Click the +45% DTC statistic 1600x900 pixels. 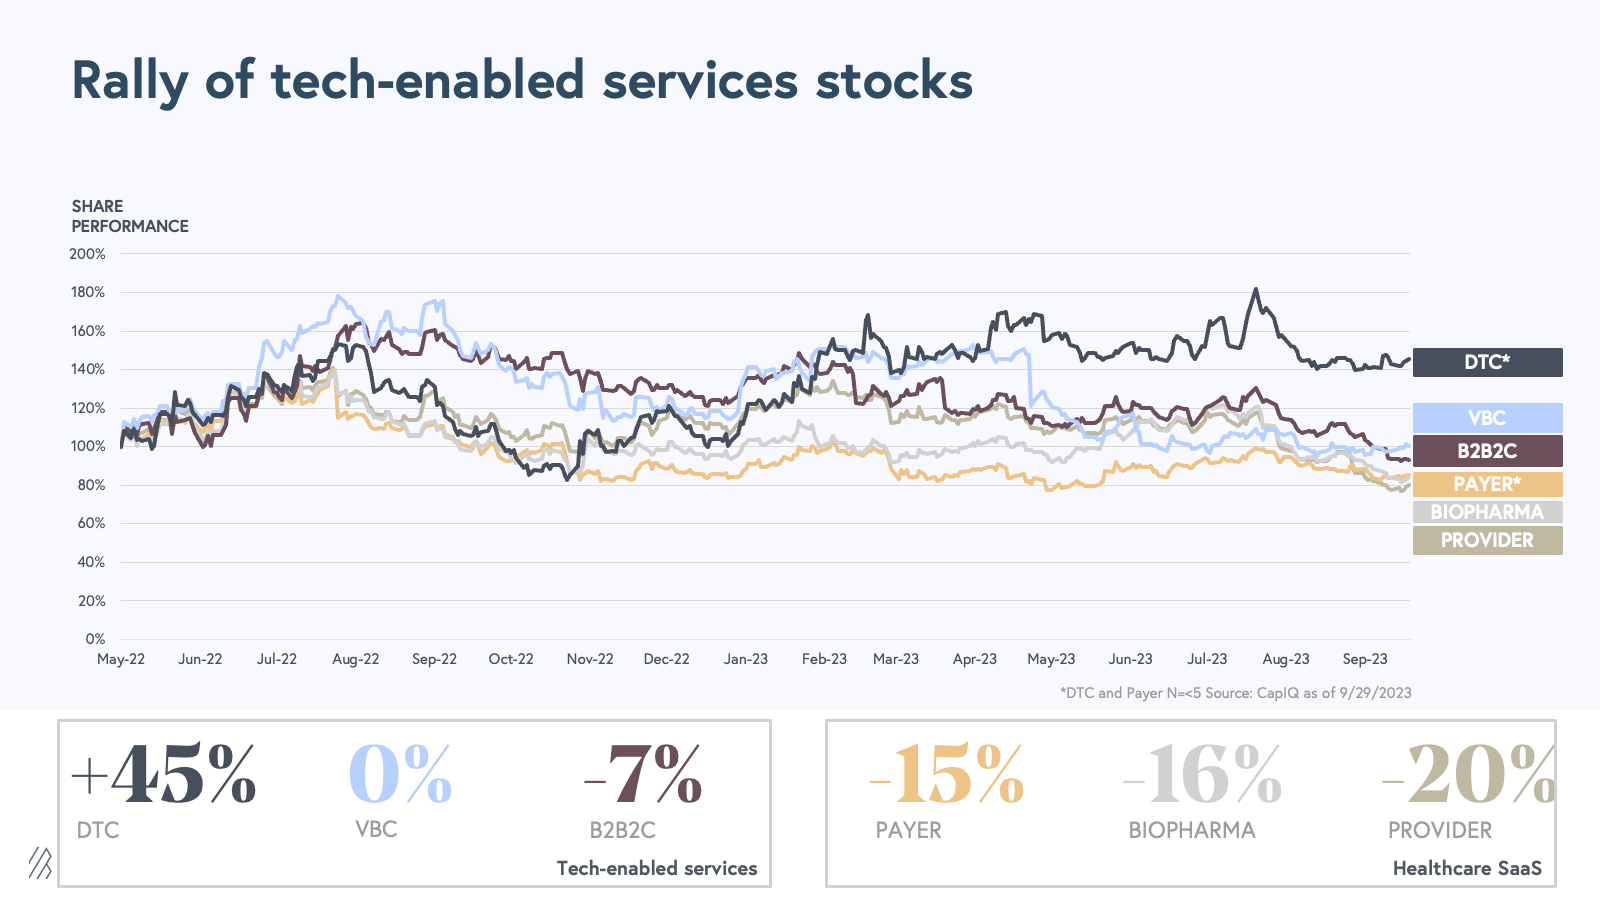[164, 775]
